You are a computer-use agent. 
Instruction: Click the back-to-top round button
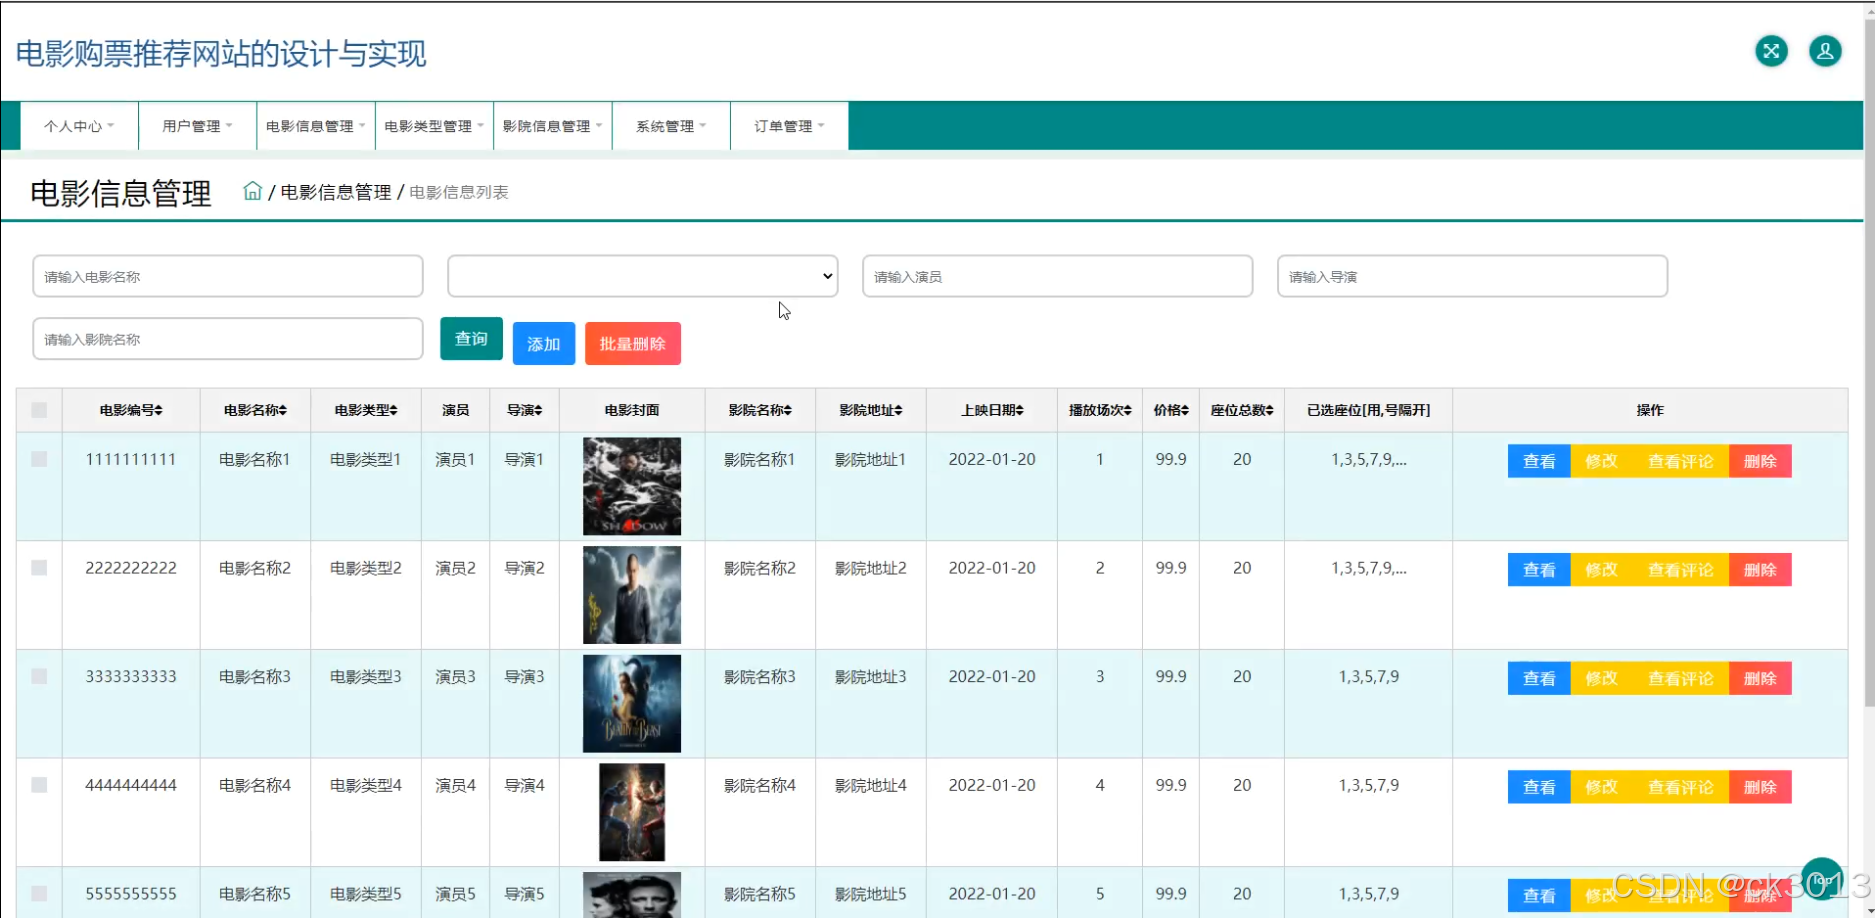click(1822, 879)
